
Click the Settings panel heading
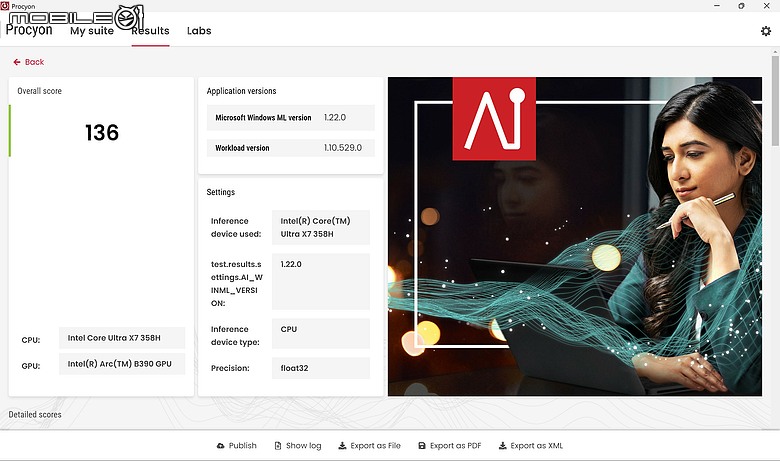(221, 192)
